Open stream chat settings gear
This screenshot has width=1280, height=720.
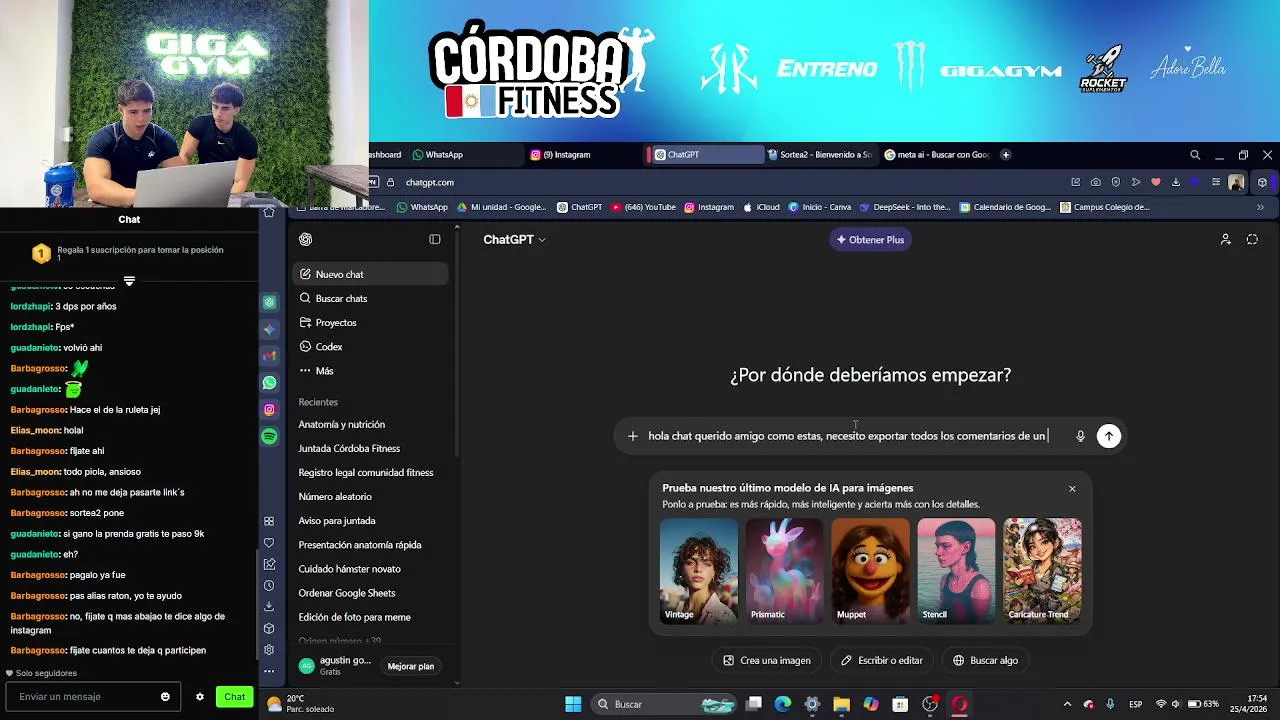(x=200, y=697)
